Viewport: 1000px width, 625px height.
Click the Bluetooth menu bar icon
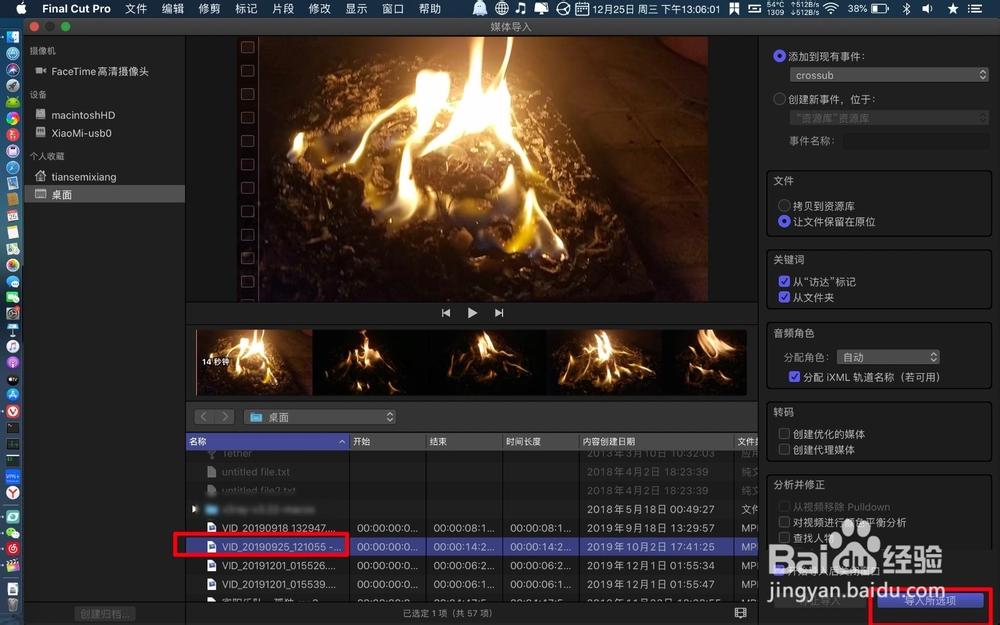click(906, 8)
